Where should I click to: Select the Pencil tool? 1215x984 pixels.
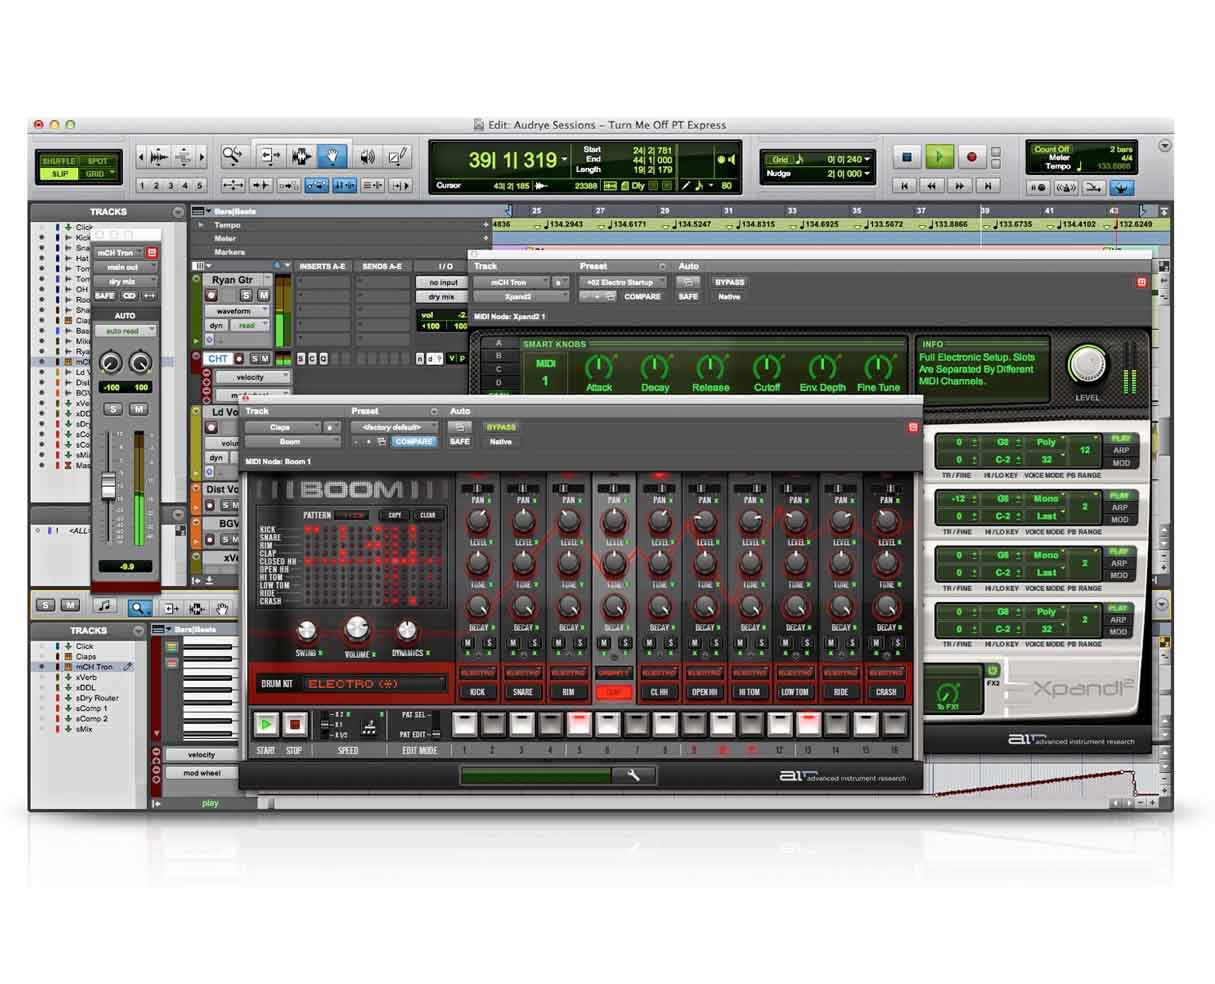[x=398, y=156]
